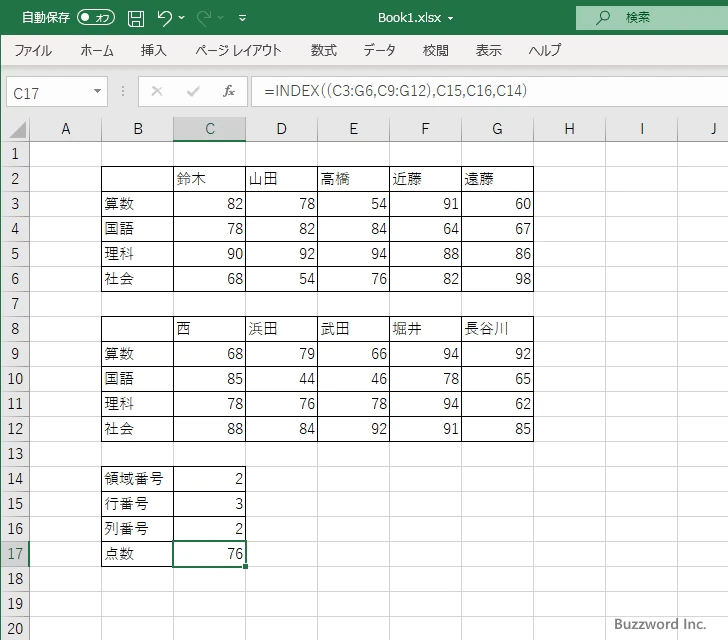The height and width of the screenshot is (640, 728).
Task: Click the Save icon in title bar
Action: pos(136,18)
